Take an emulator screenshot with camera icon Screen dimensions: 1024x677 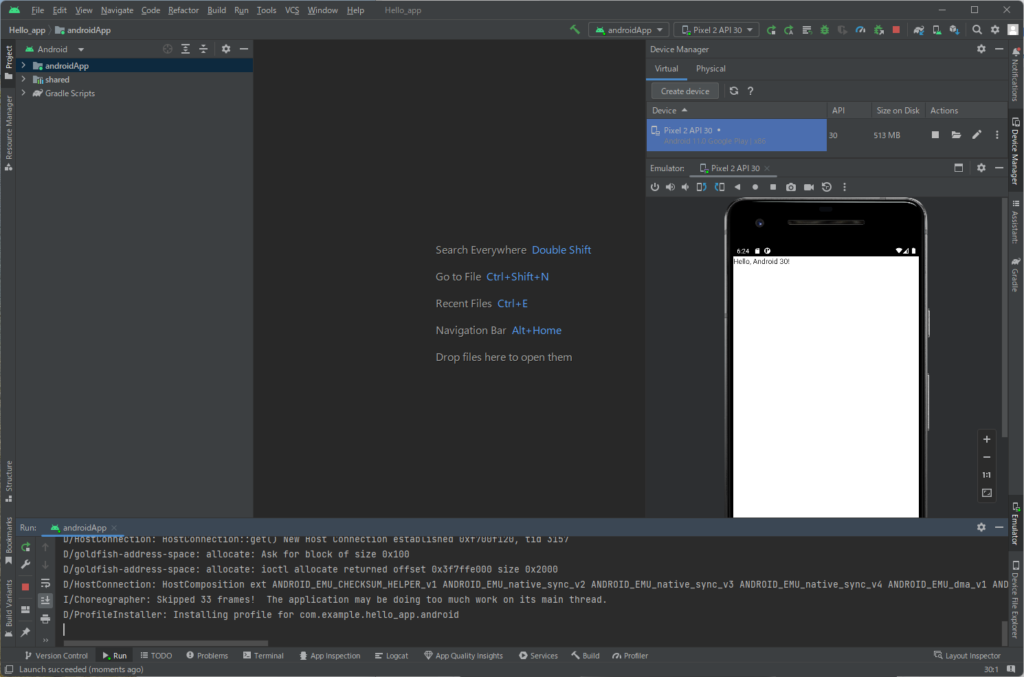click(791, 187)
